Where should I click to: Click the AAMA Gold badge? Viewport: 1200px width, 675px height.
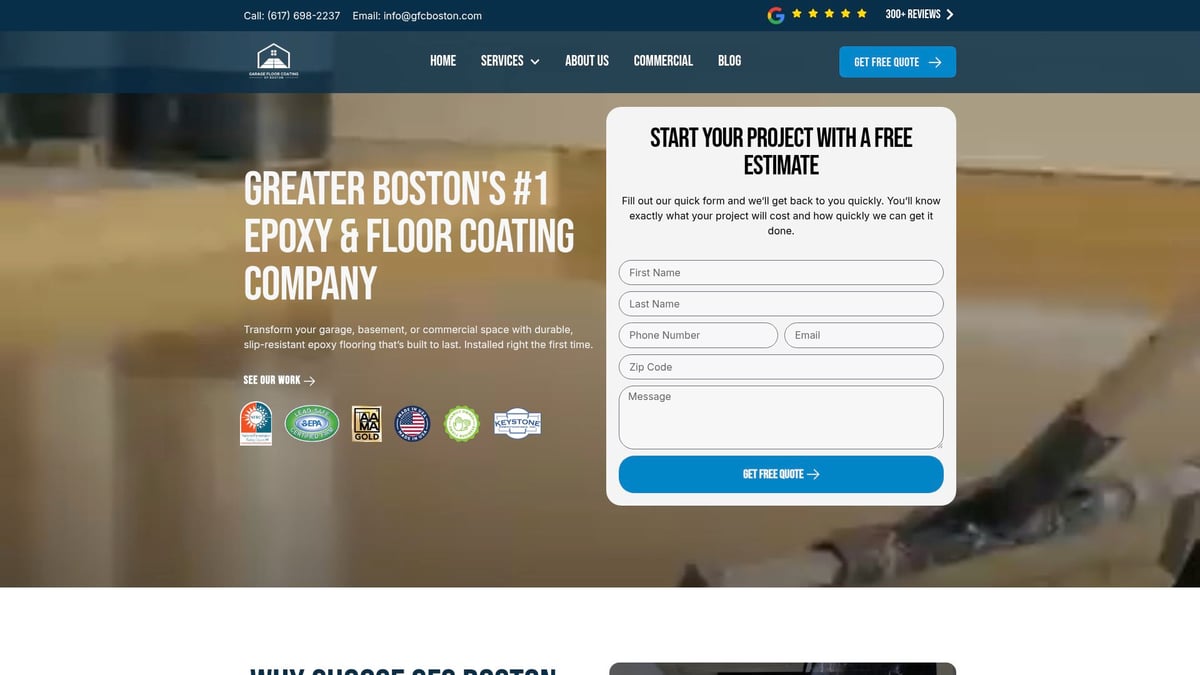click(367, 424)
